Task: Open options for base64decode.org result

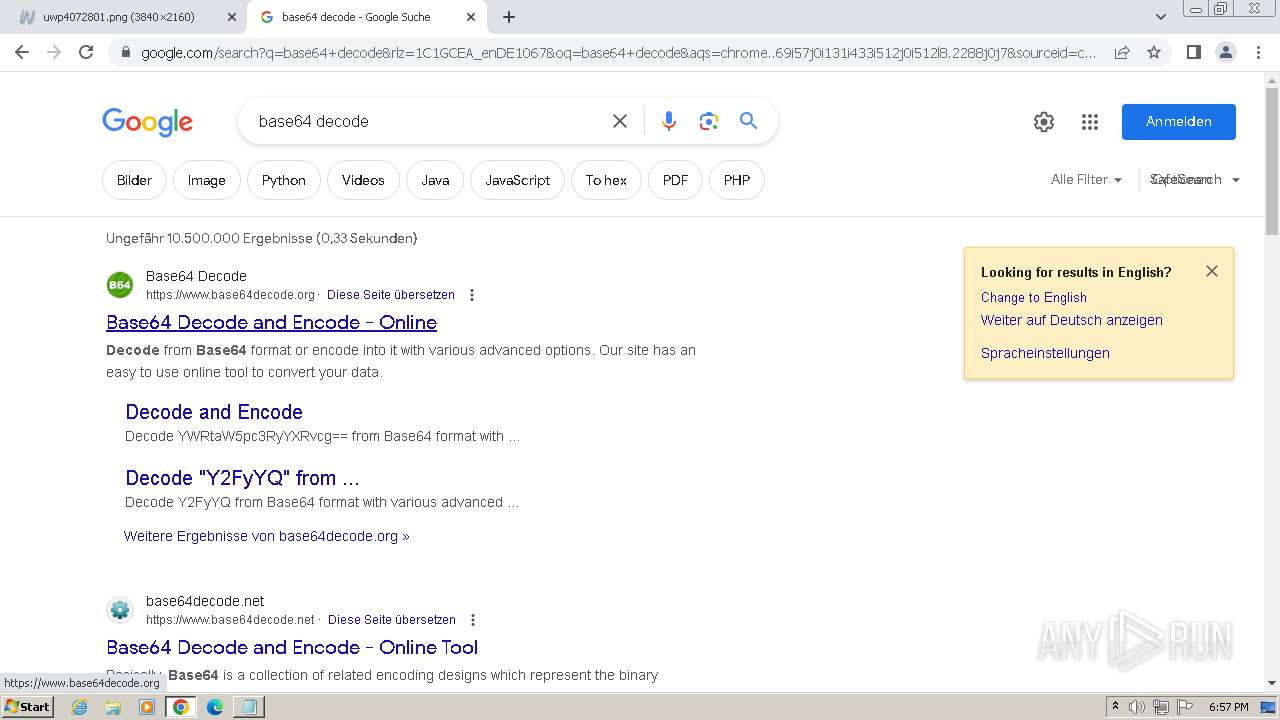Action: click(x=472, y=295)
